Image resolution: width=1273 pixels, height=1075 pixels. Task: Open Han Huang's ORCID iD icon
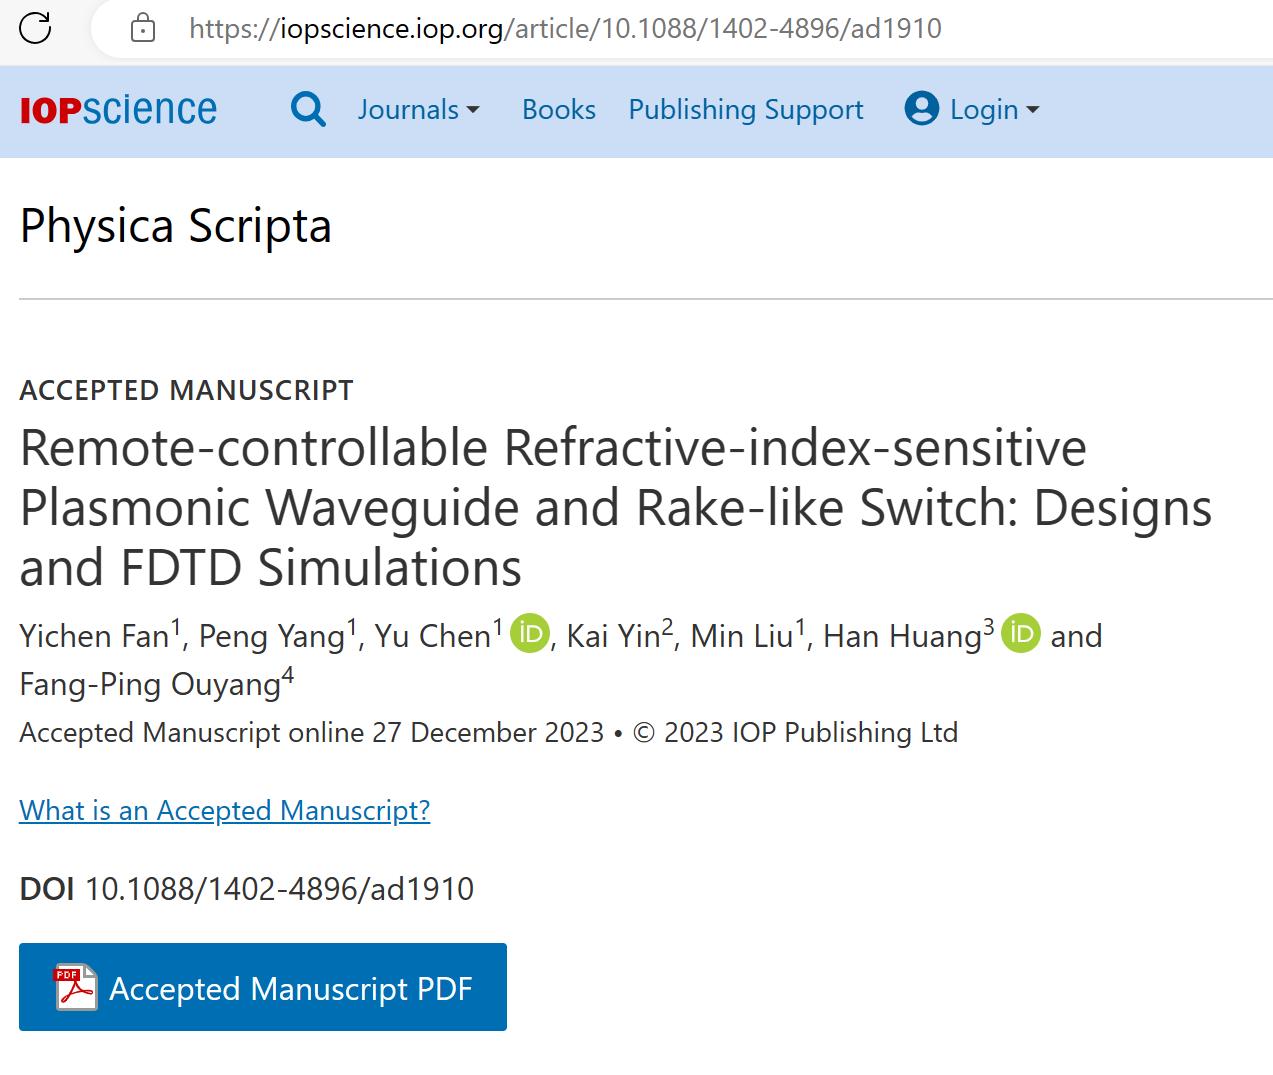[x=1021, y=634]
